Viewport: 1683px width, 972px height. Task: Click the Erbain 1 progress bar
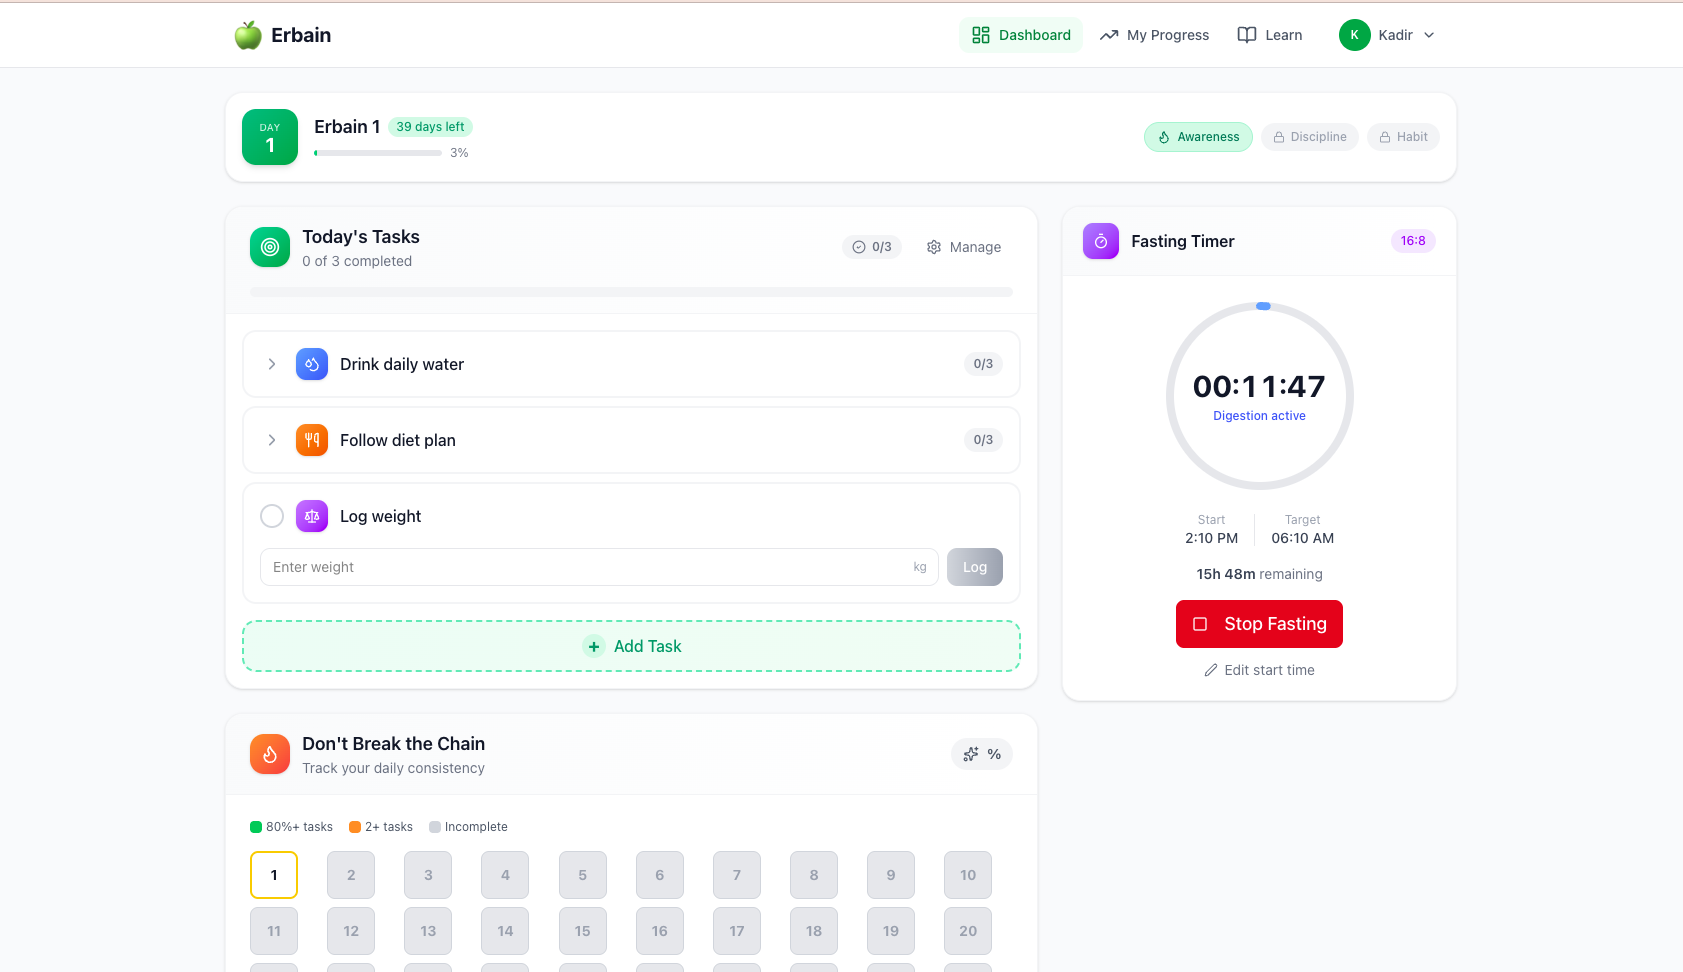coord(377,152)
